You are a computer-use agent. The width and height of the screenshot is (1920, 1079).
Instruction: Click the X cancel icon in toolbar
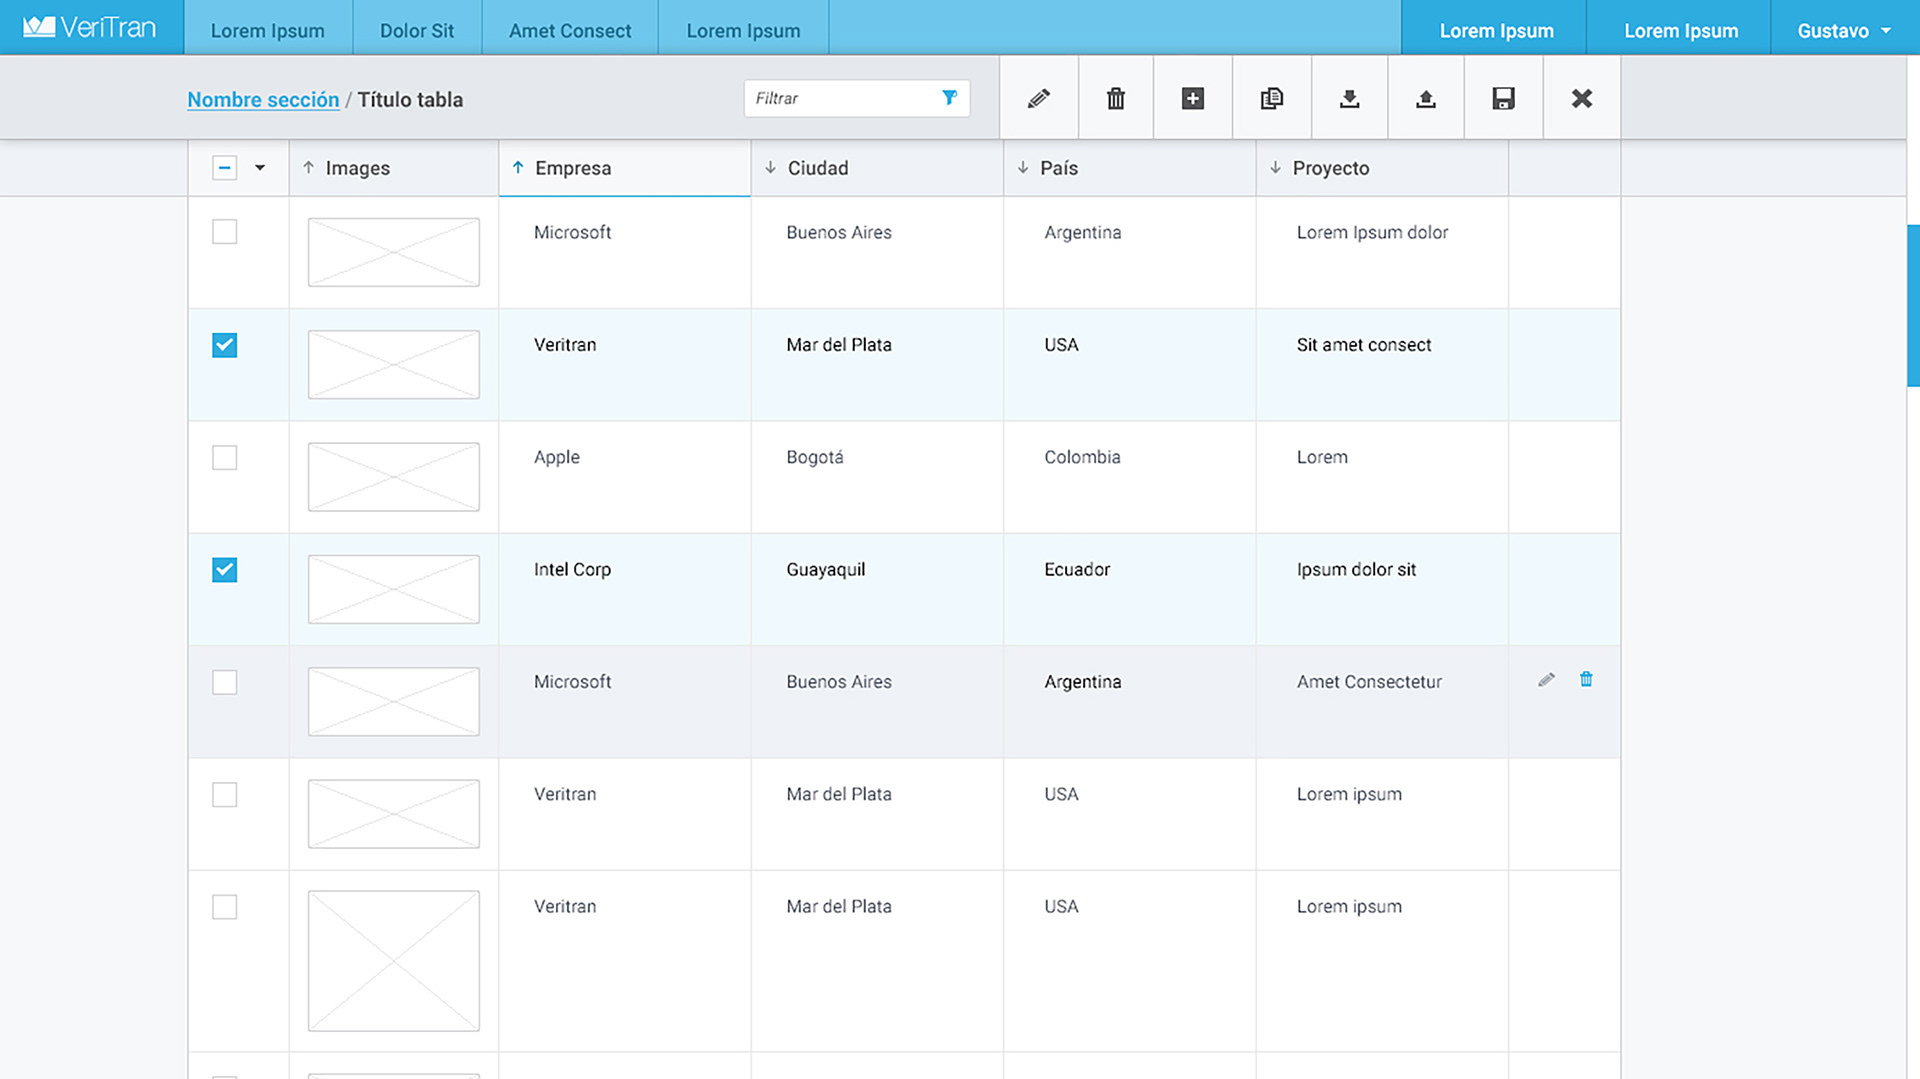click(x=1582, y=98)
